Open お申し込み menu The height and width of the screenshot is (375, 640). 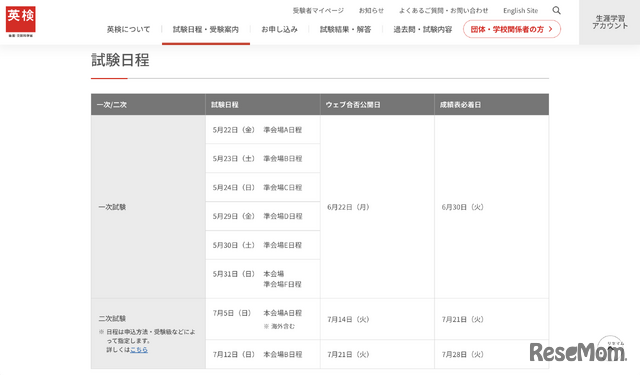click(279, 29)
